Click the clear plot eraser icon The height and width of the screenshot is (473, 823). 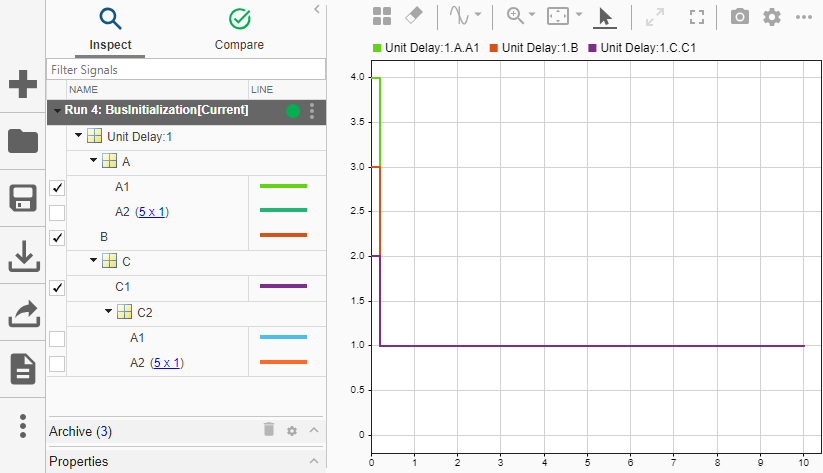tap(414, 16)
